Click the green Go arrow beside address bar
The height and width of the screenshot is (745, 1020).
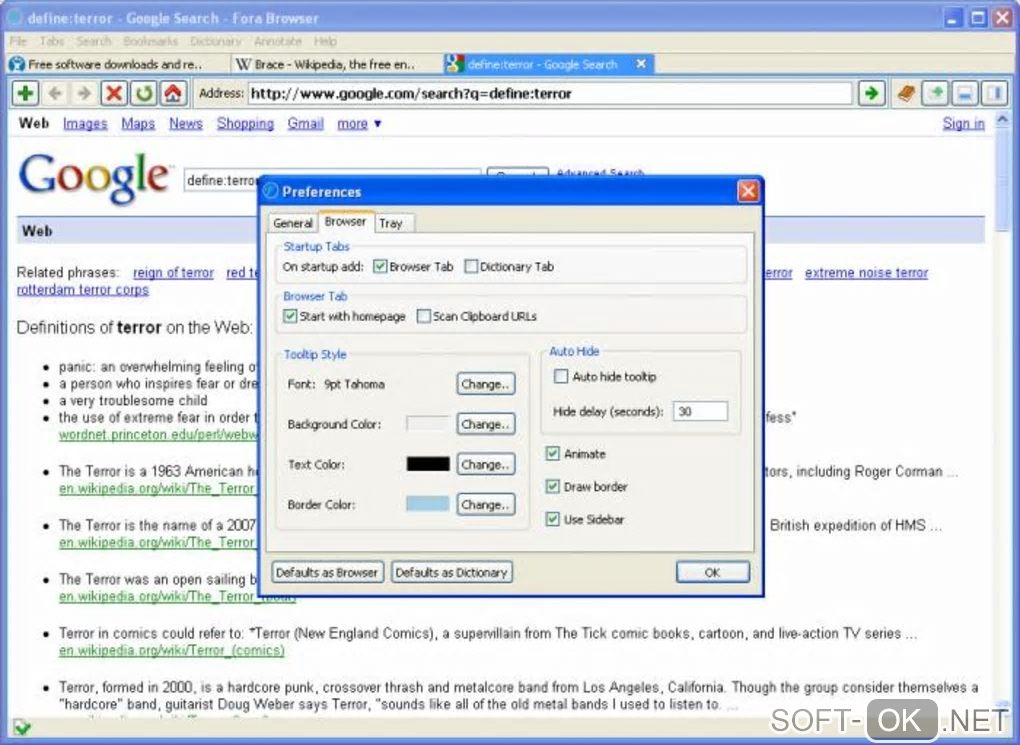click(872, 94)
